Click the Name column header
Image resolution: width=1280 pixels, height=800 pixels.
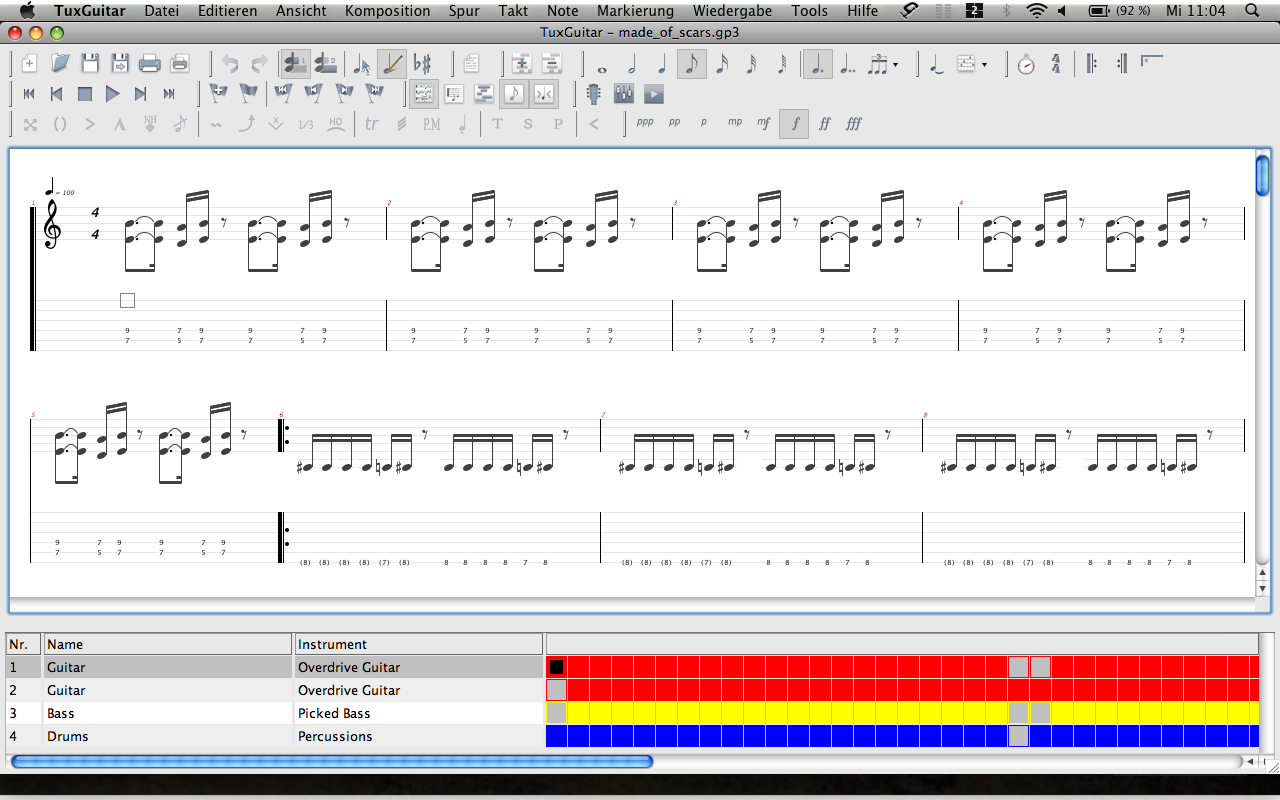click(168, 644)
